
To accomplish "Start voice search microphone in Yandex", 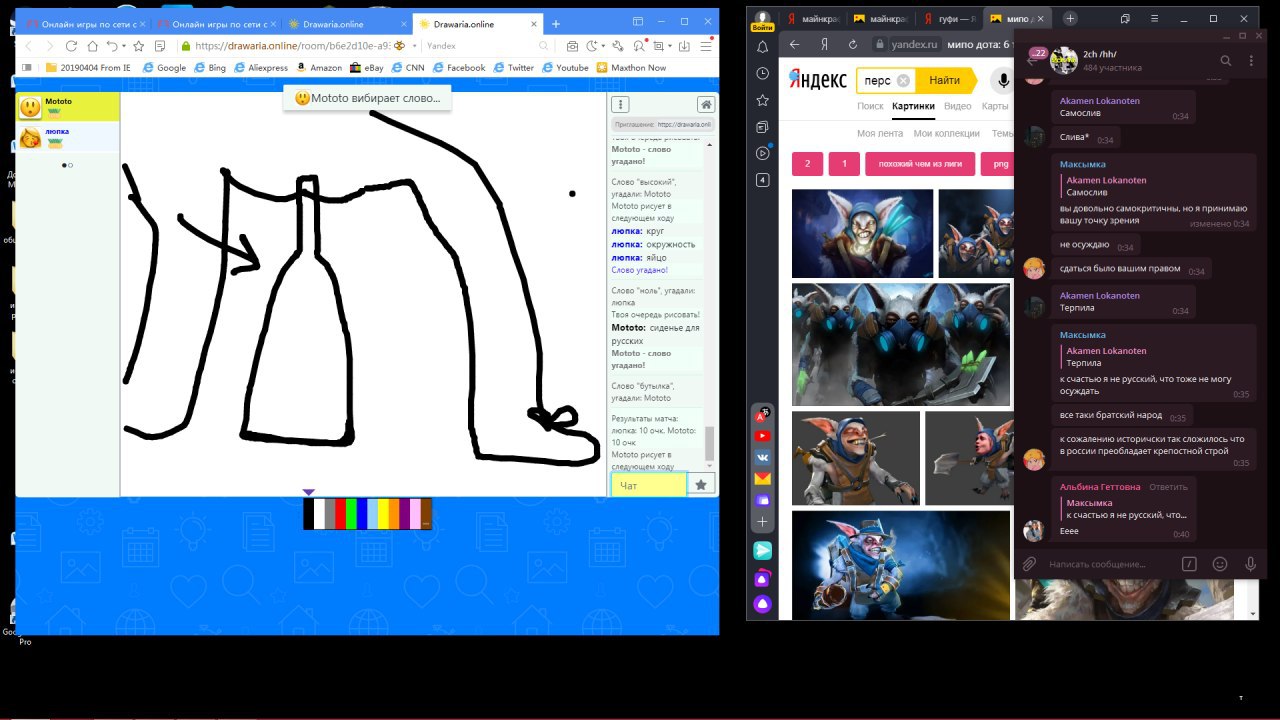I will pyautogui.click(x=1002, y=80).
